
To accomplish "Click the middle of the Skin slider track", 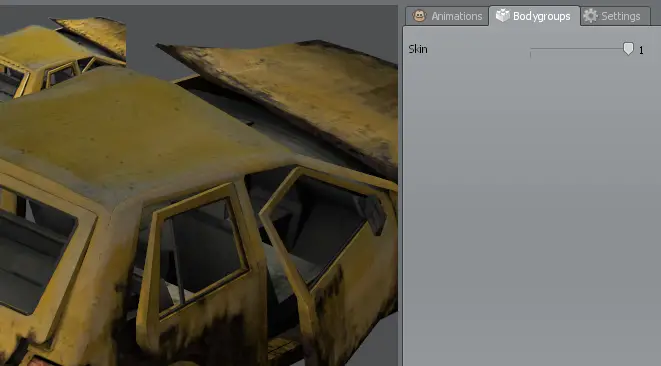I will [579, 49].
